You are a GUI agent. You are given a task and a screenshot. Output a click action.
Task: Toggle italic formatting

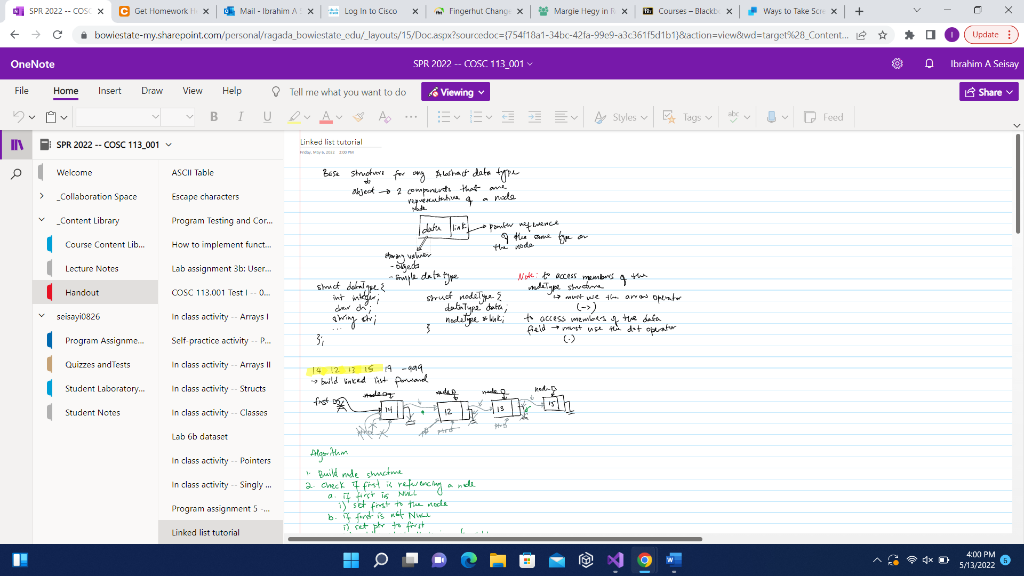[x=242, y=116]
